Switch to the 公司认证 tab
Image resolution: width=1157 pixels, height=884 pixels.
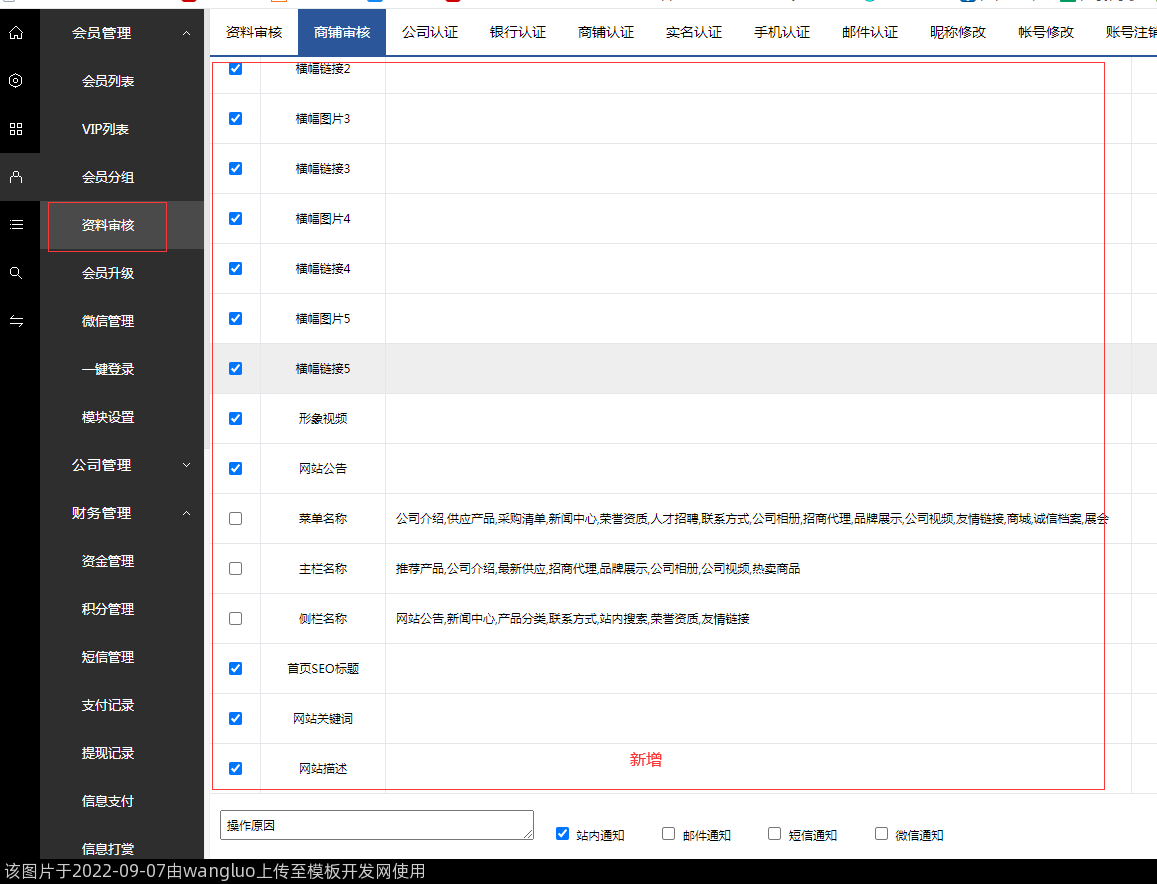(x=430, y=32)
